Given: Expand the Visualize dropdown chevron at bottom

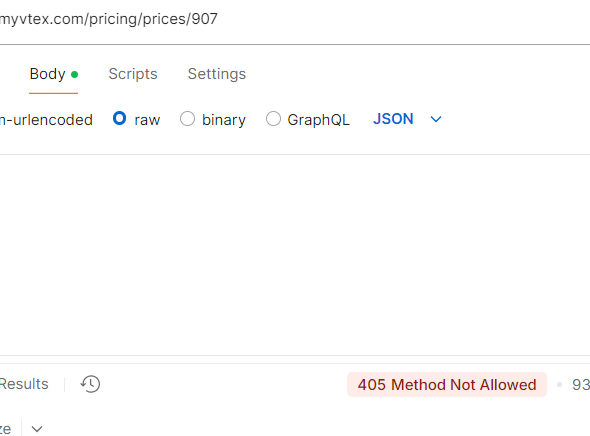Looking at the screenshot, I should click(37, 429).
